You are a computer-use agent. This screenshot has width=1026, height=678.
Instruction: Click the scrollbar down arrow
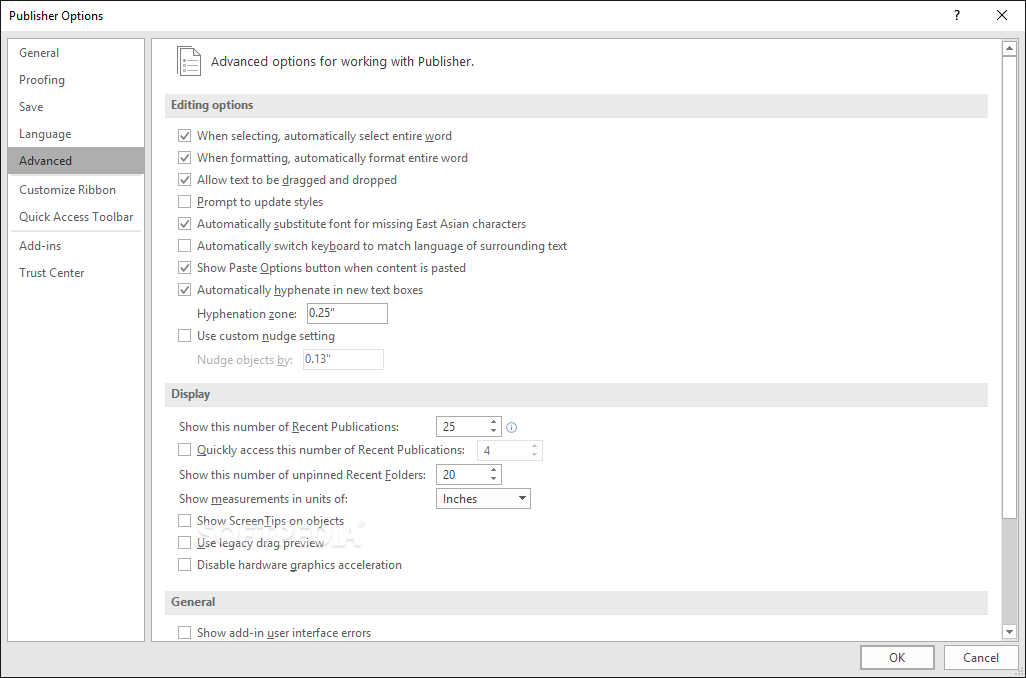(1009, 632)
